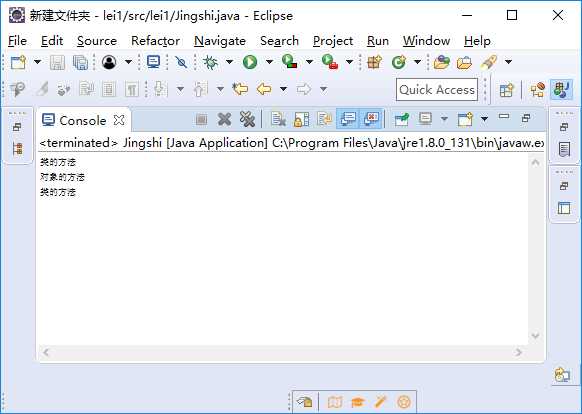Expand Display Selected Console dropdown
This screenshot has height=414, width=582.
coord(444,119)
